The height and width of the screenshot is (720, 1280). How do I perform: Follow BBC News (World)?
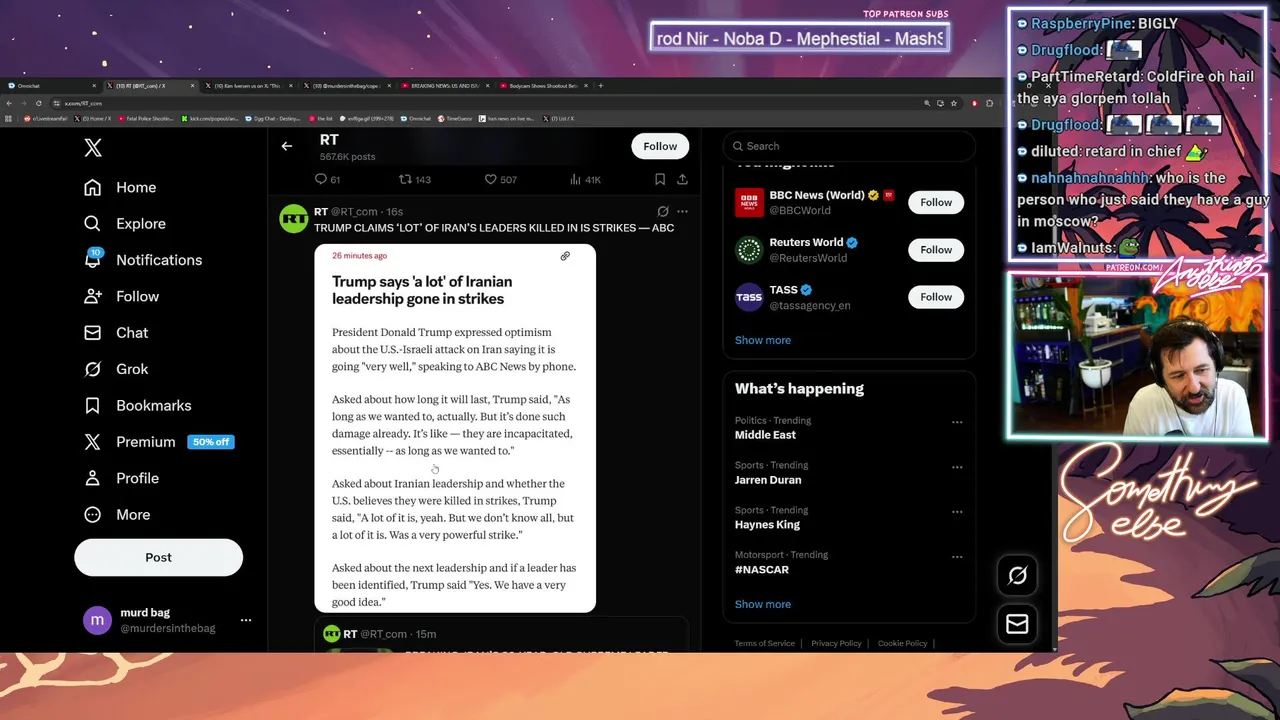(x=936, y=202)
